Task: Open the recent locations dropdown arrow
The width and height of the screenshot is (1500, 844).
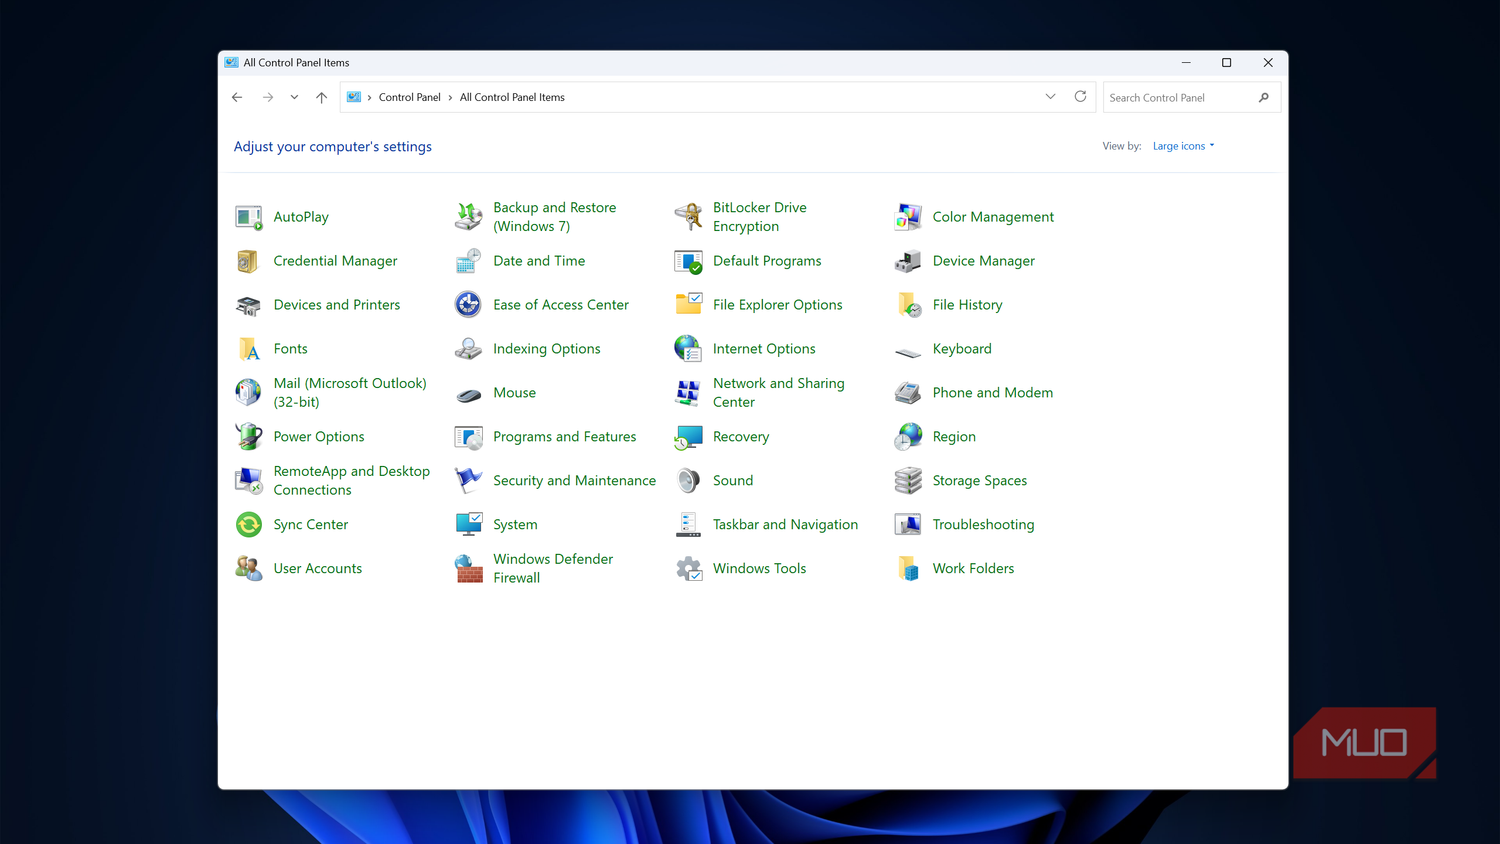Action: click(x=294, y=97)
